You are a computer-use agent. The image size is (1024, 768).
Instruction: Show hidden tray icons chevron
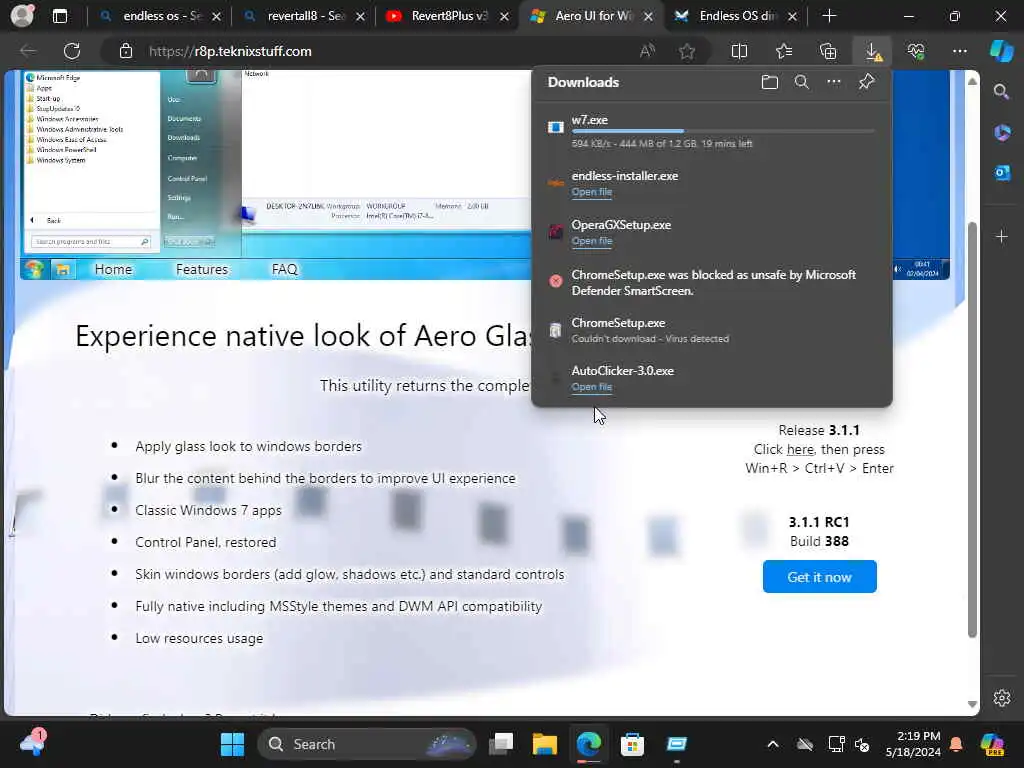773,744
